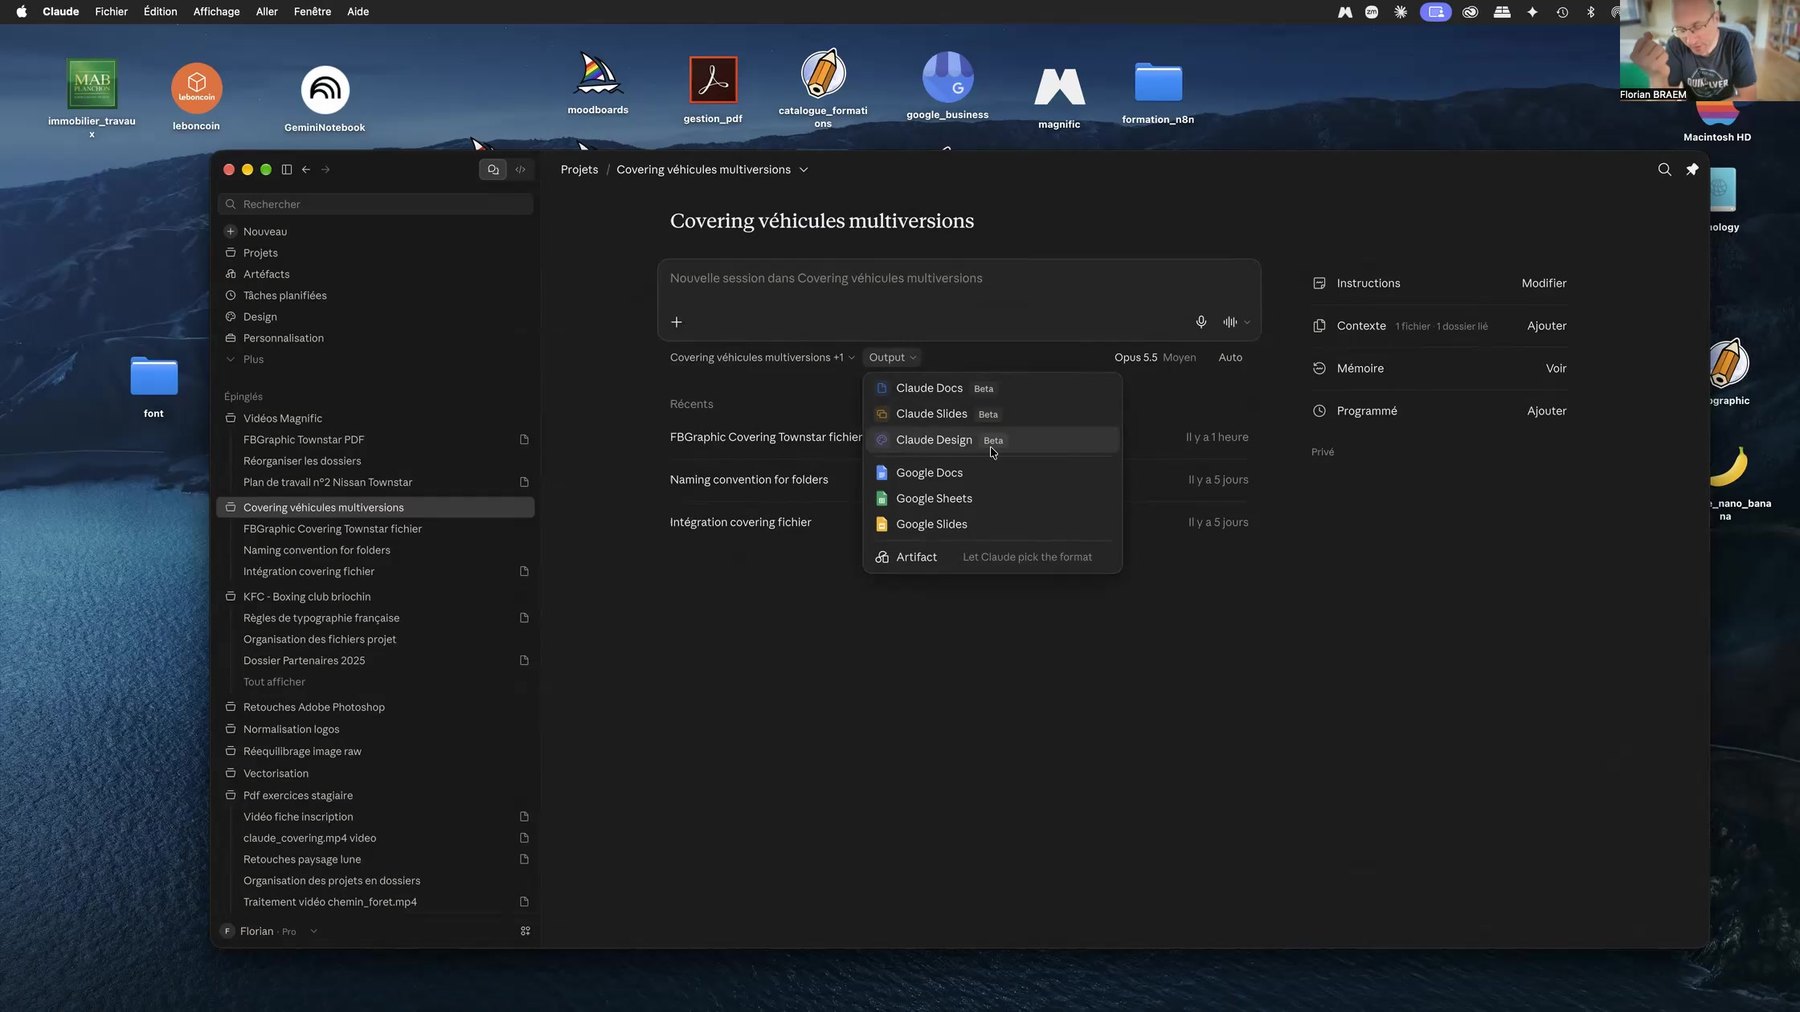1800x1012 pixels.
Task: Open the Opus 5.5 model selector
Action: (1155, 358)
